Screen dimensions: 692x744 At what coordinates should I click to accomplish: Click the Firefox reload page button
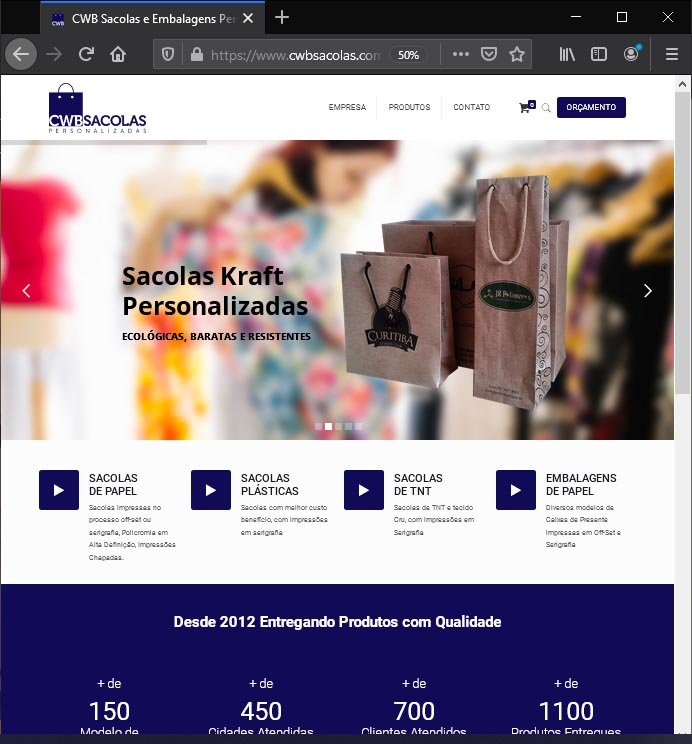pos(87,54)
